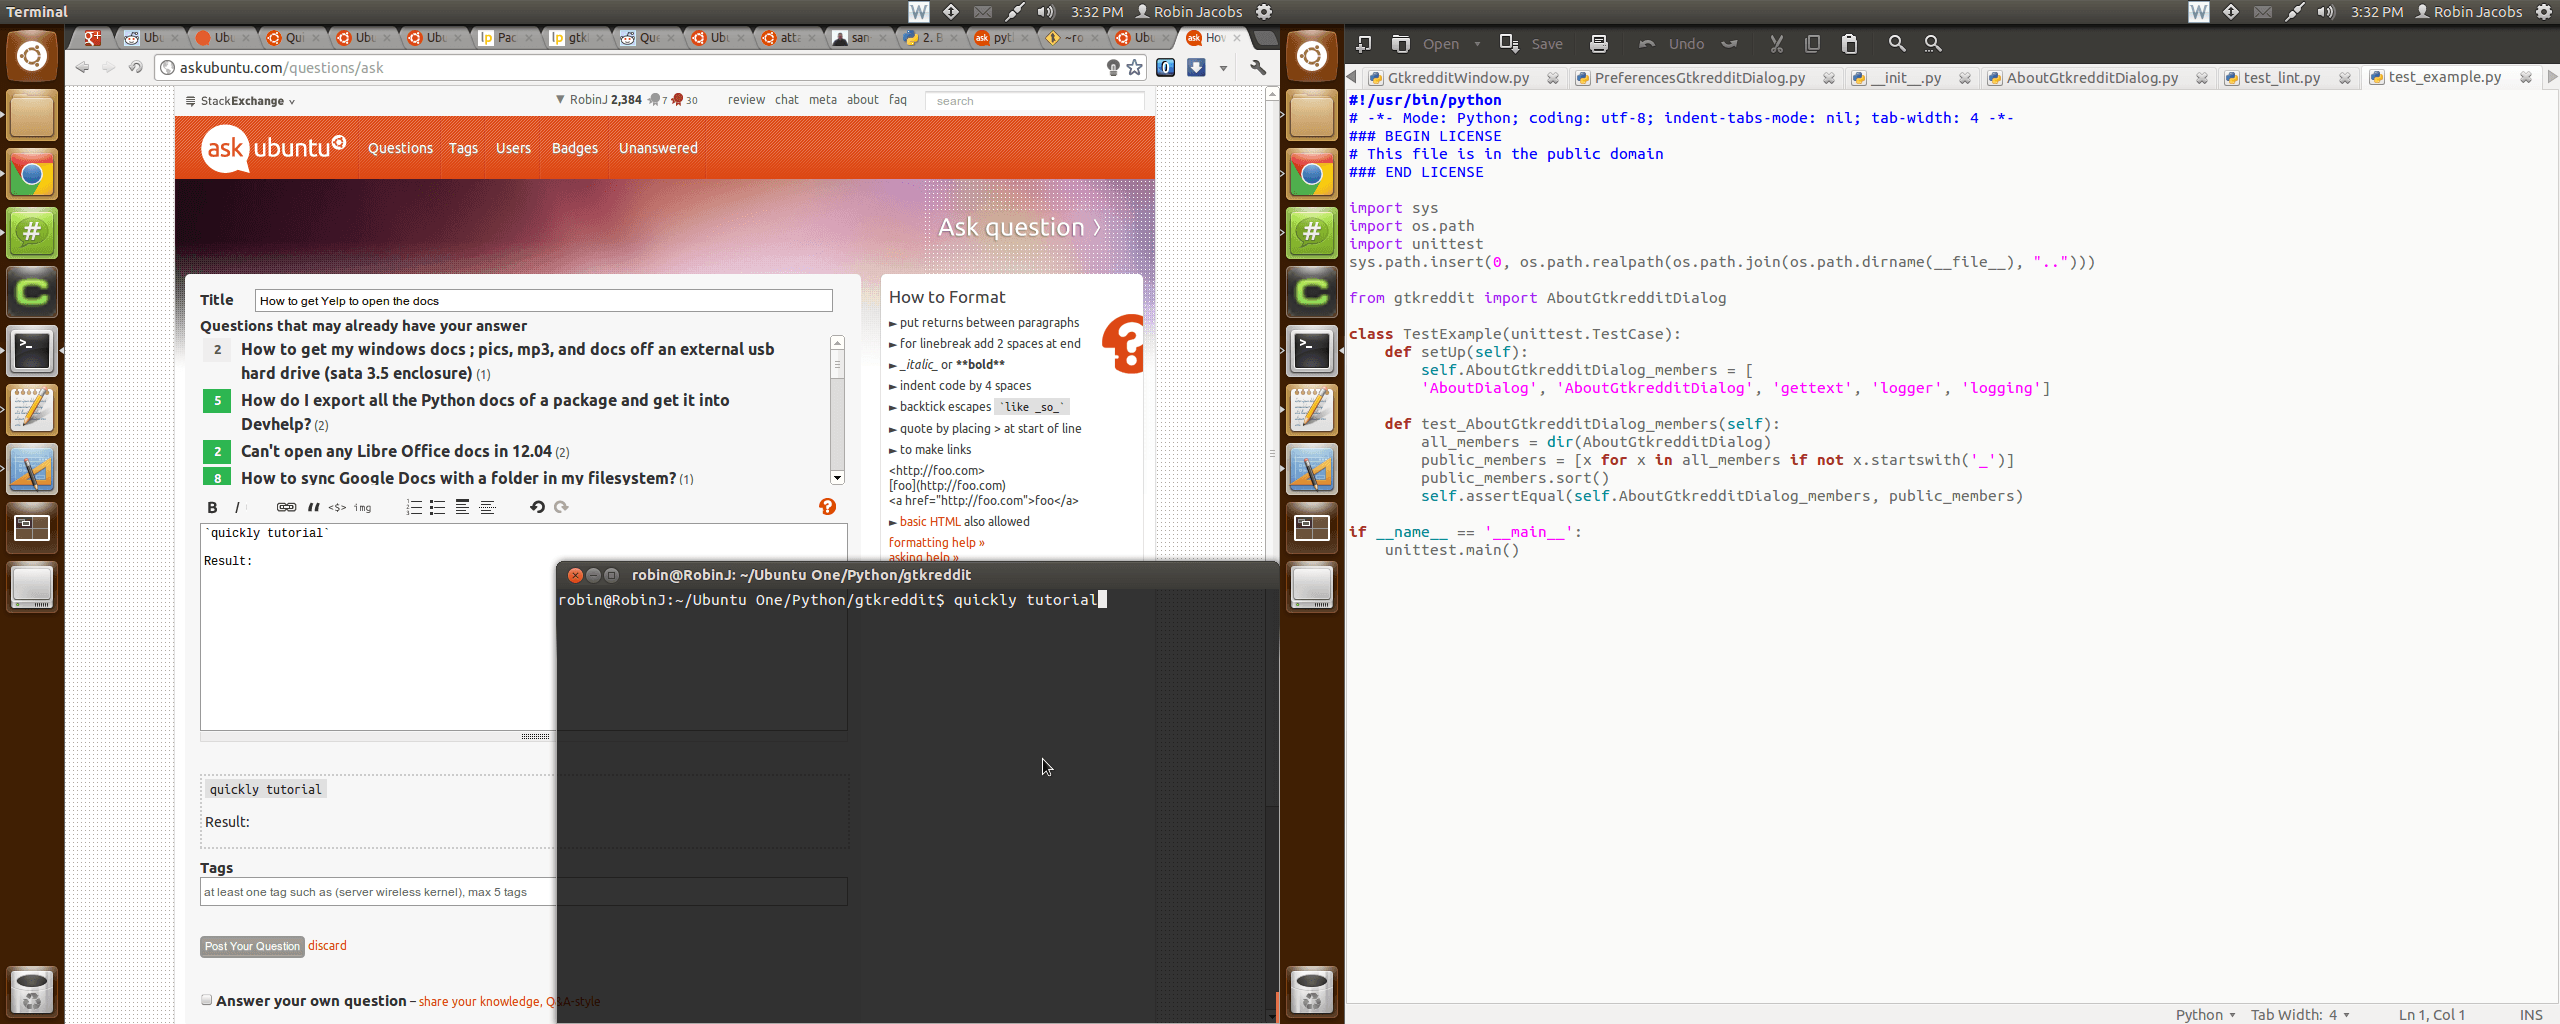2560x1024 pixels.
Task: Click the question body resize grippie
Action: coord(535,736)
